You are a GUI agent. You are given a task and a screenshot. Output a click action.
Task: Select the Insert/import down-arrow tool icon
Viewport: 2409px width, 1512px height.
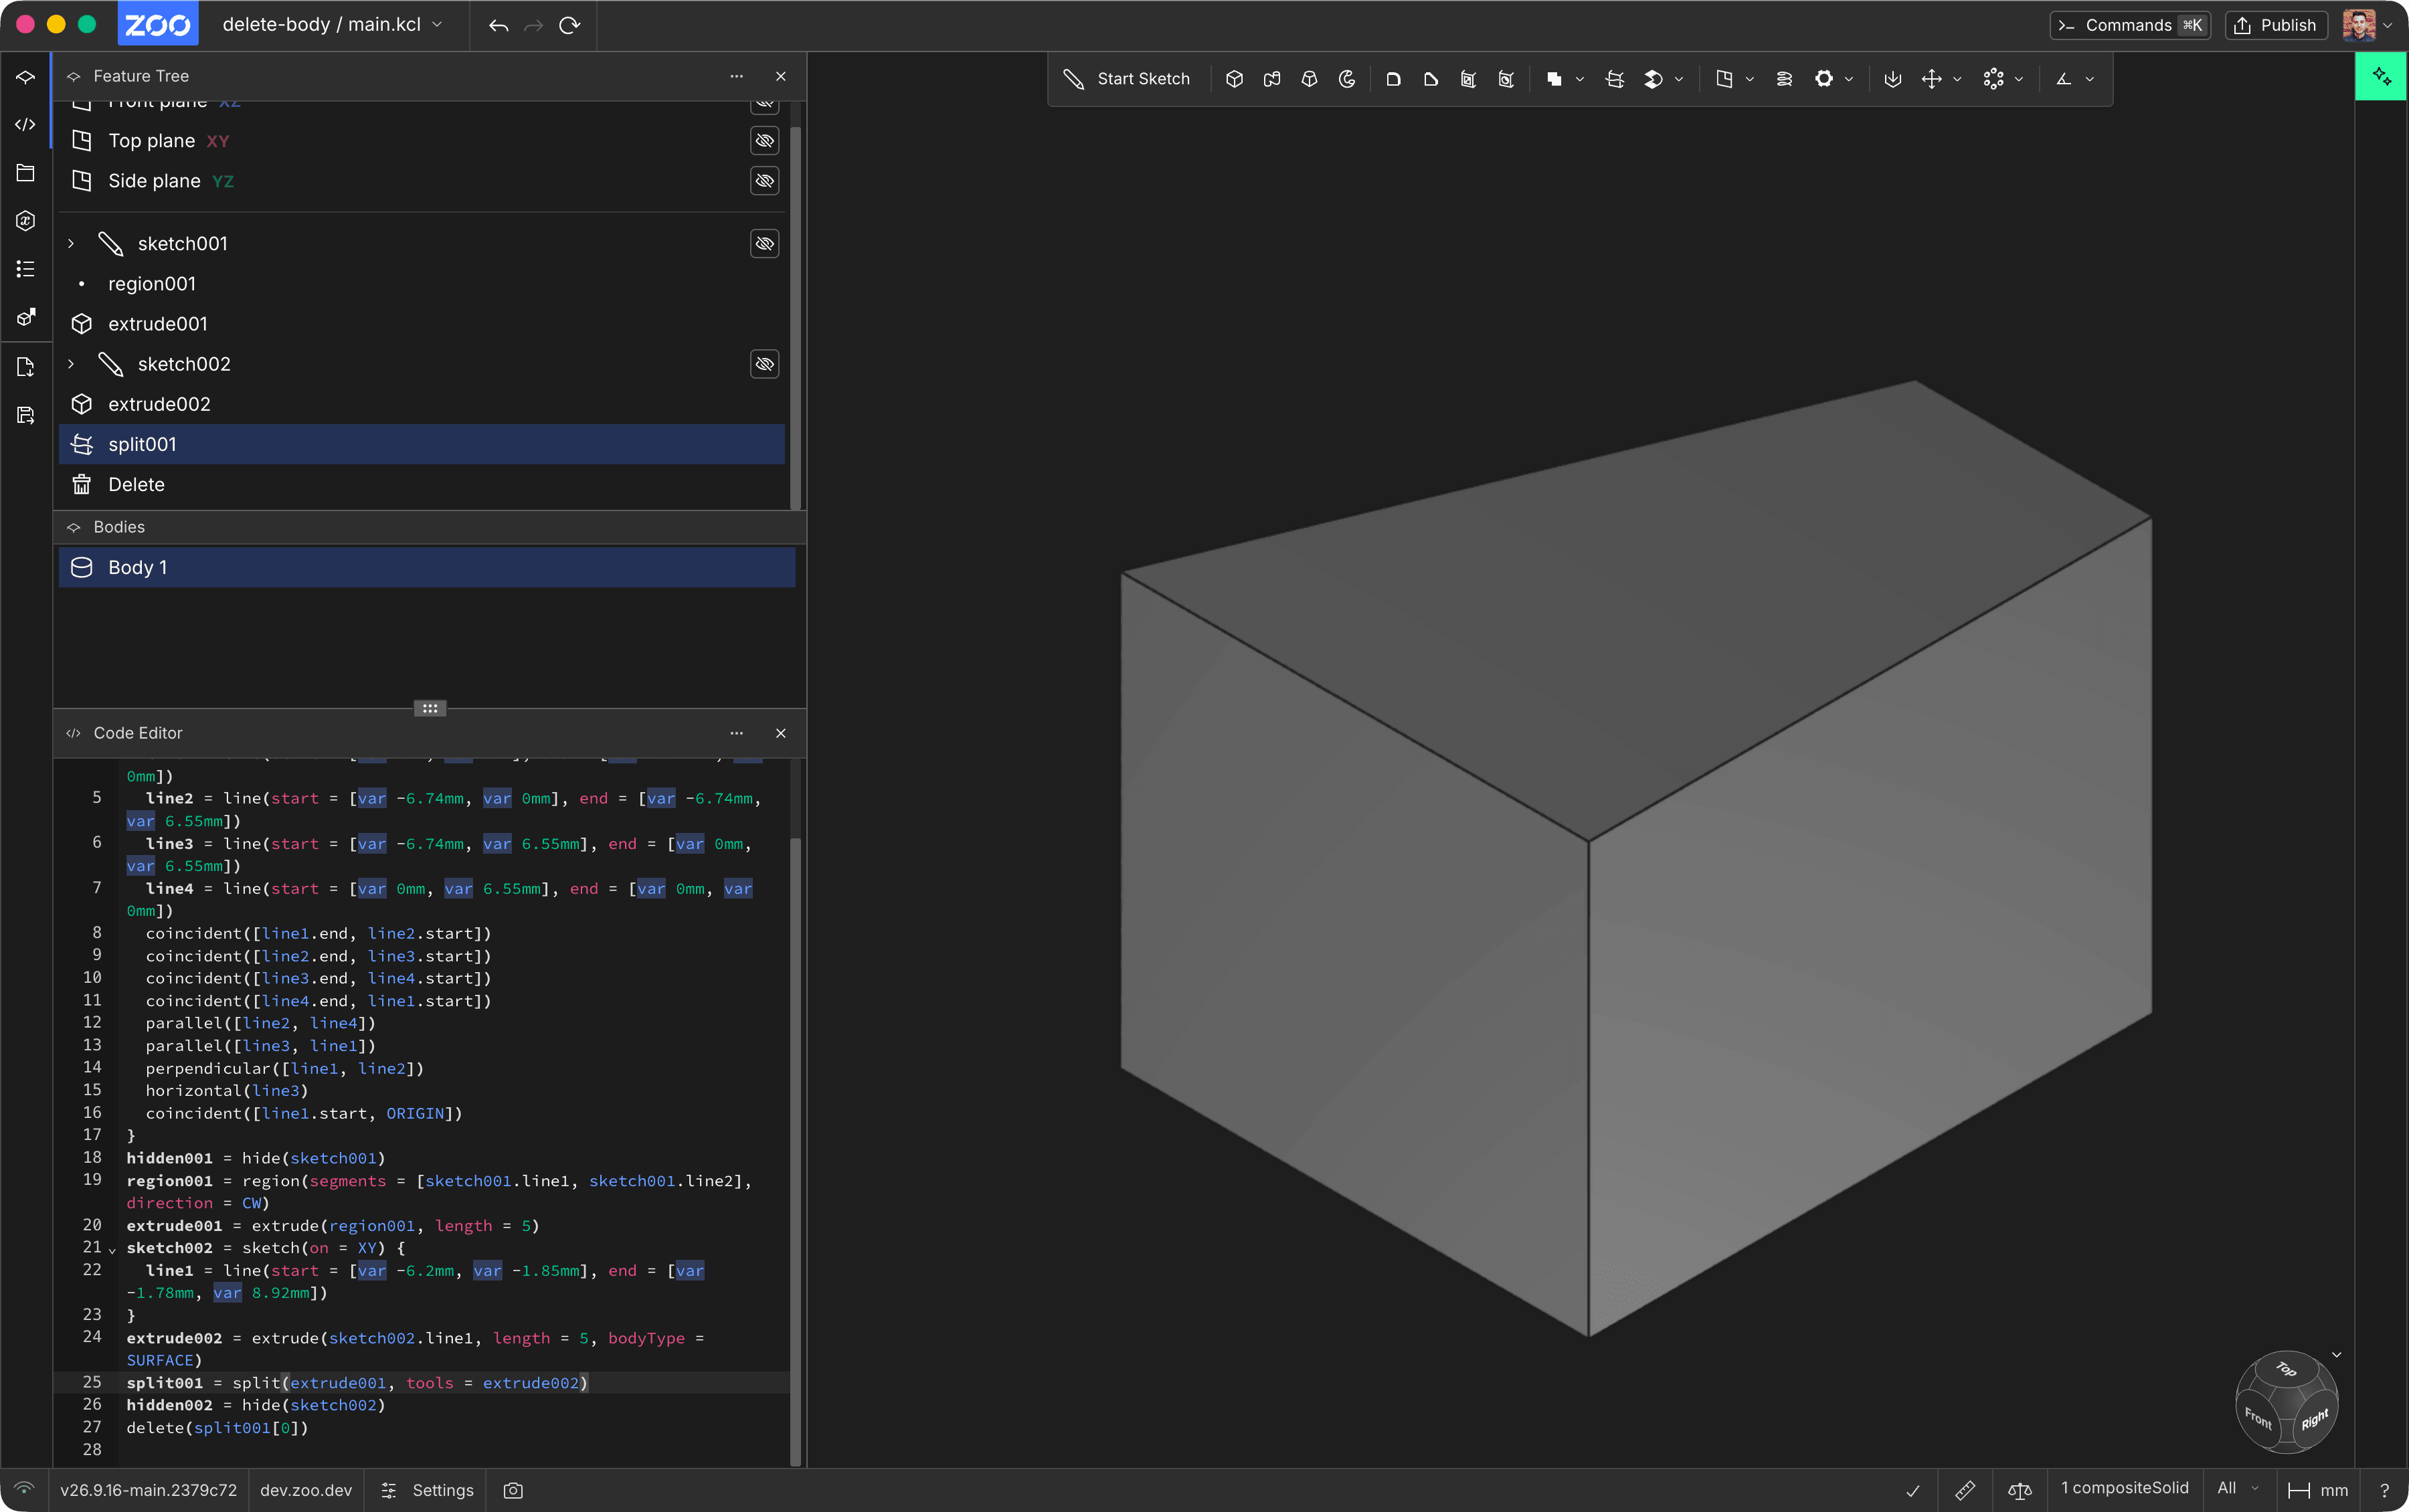pyautogui.click(x=1892, y=79)
